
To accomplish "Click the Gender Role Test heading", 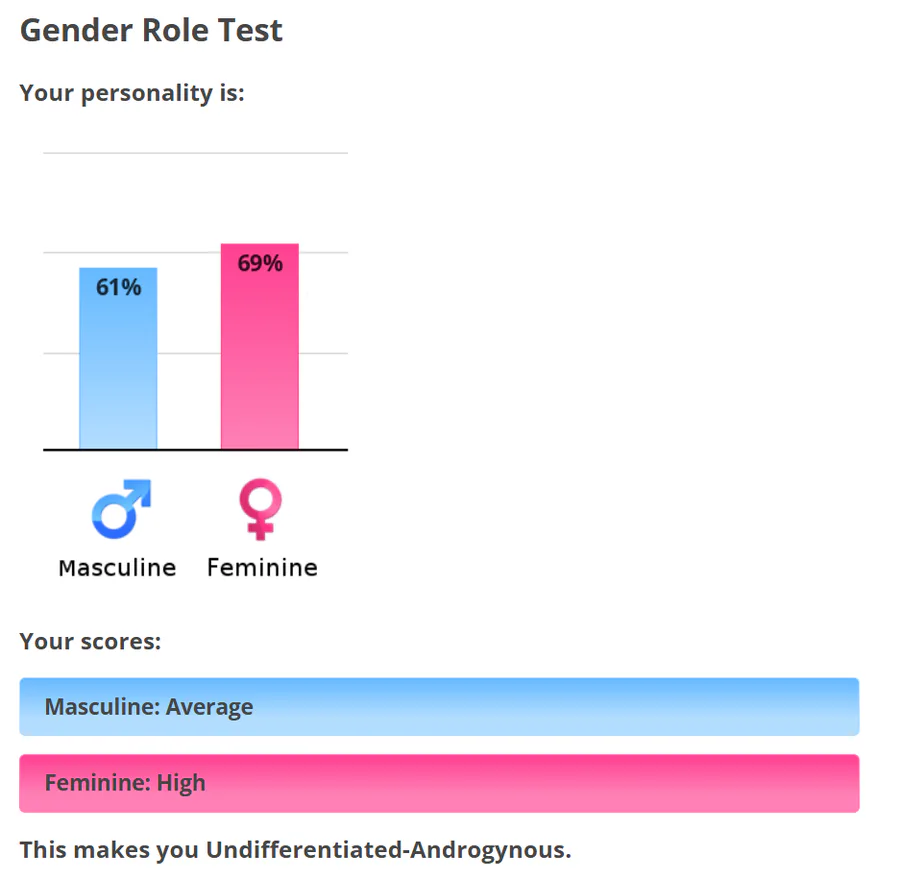I will (152, 30).
